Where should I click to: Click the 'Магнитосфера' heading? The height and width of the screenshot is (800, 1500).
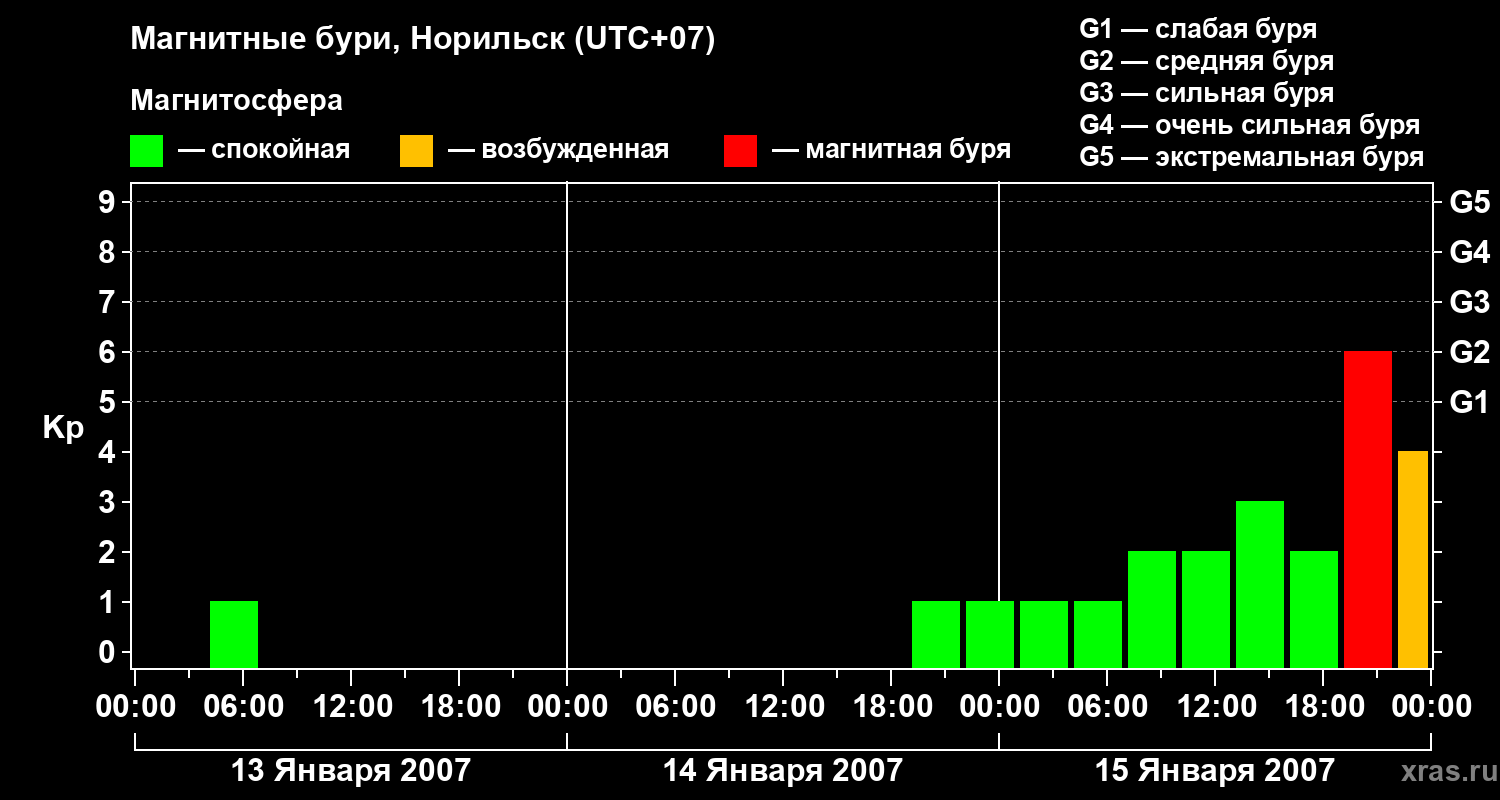[x=236, y=101]
